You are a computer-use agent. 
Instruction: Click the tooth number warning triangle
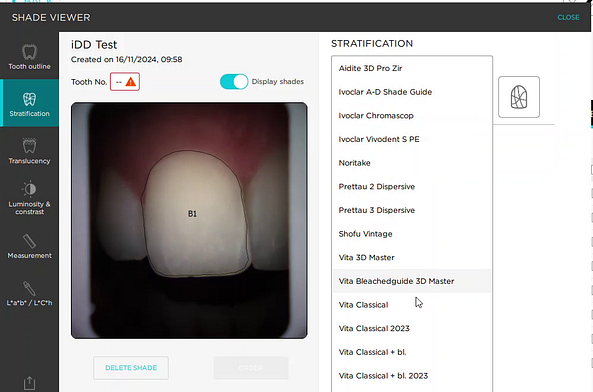tap(130, 82)
